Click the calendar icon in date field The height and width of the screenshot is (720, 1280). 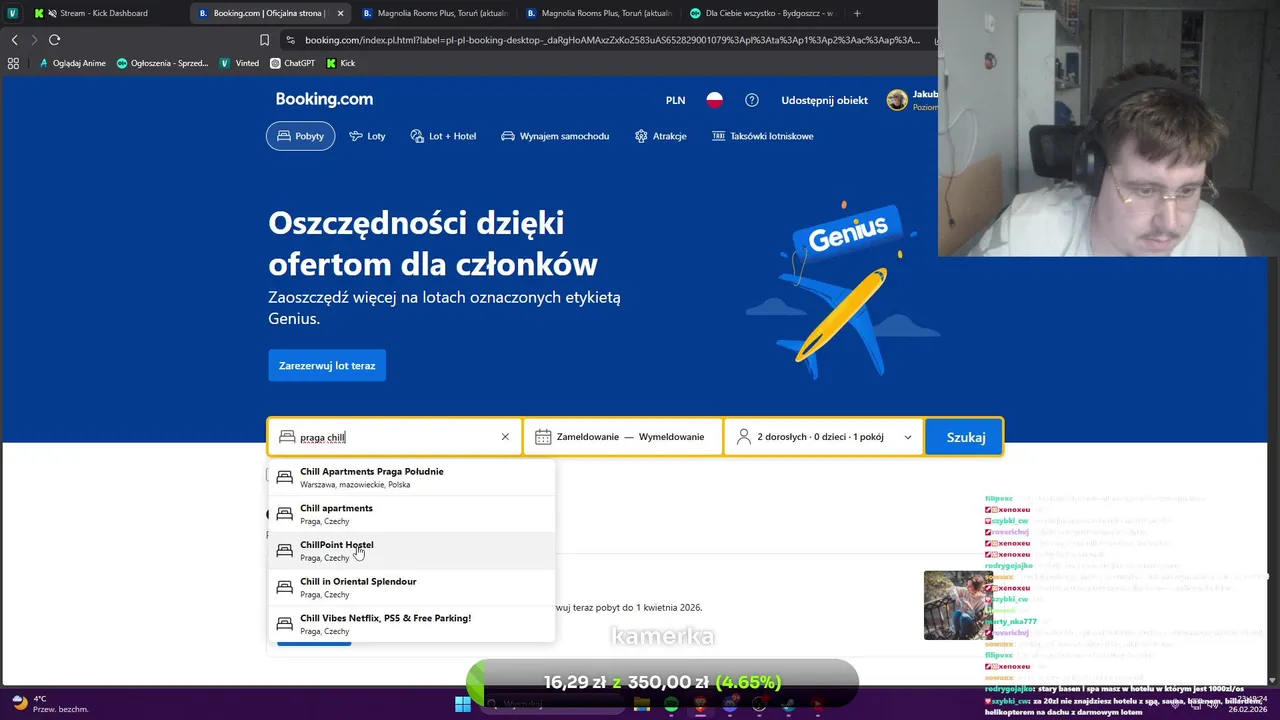pos(543,437)
